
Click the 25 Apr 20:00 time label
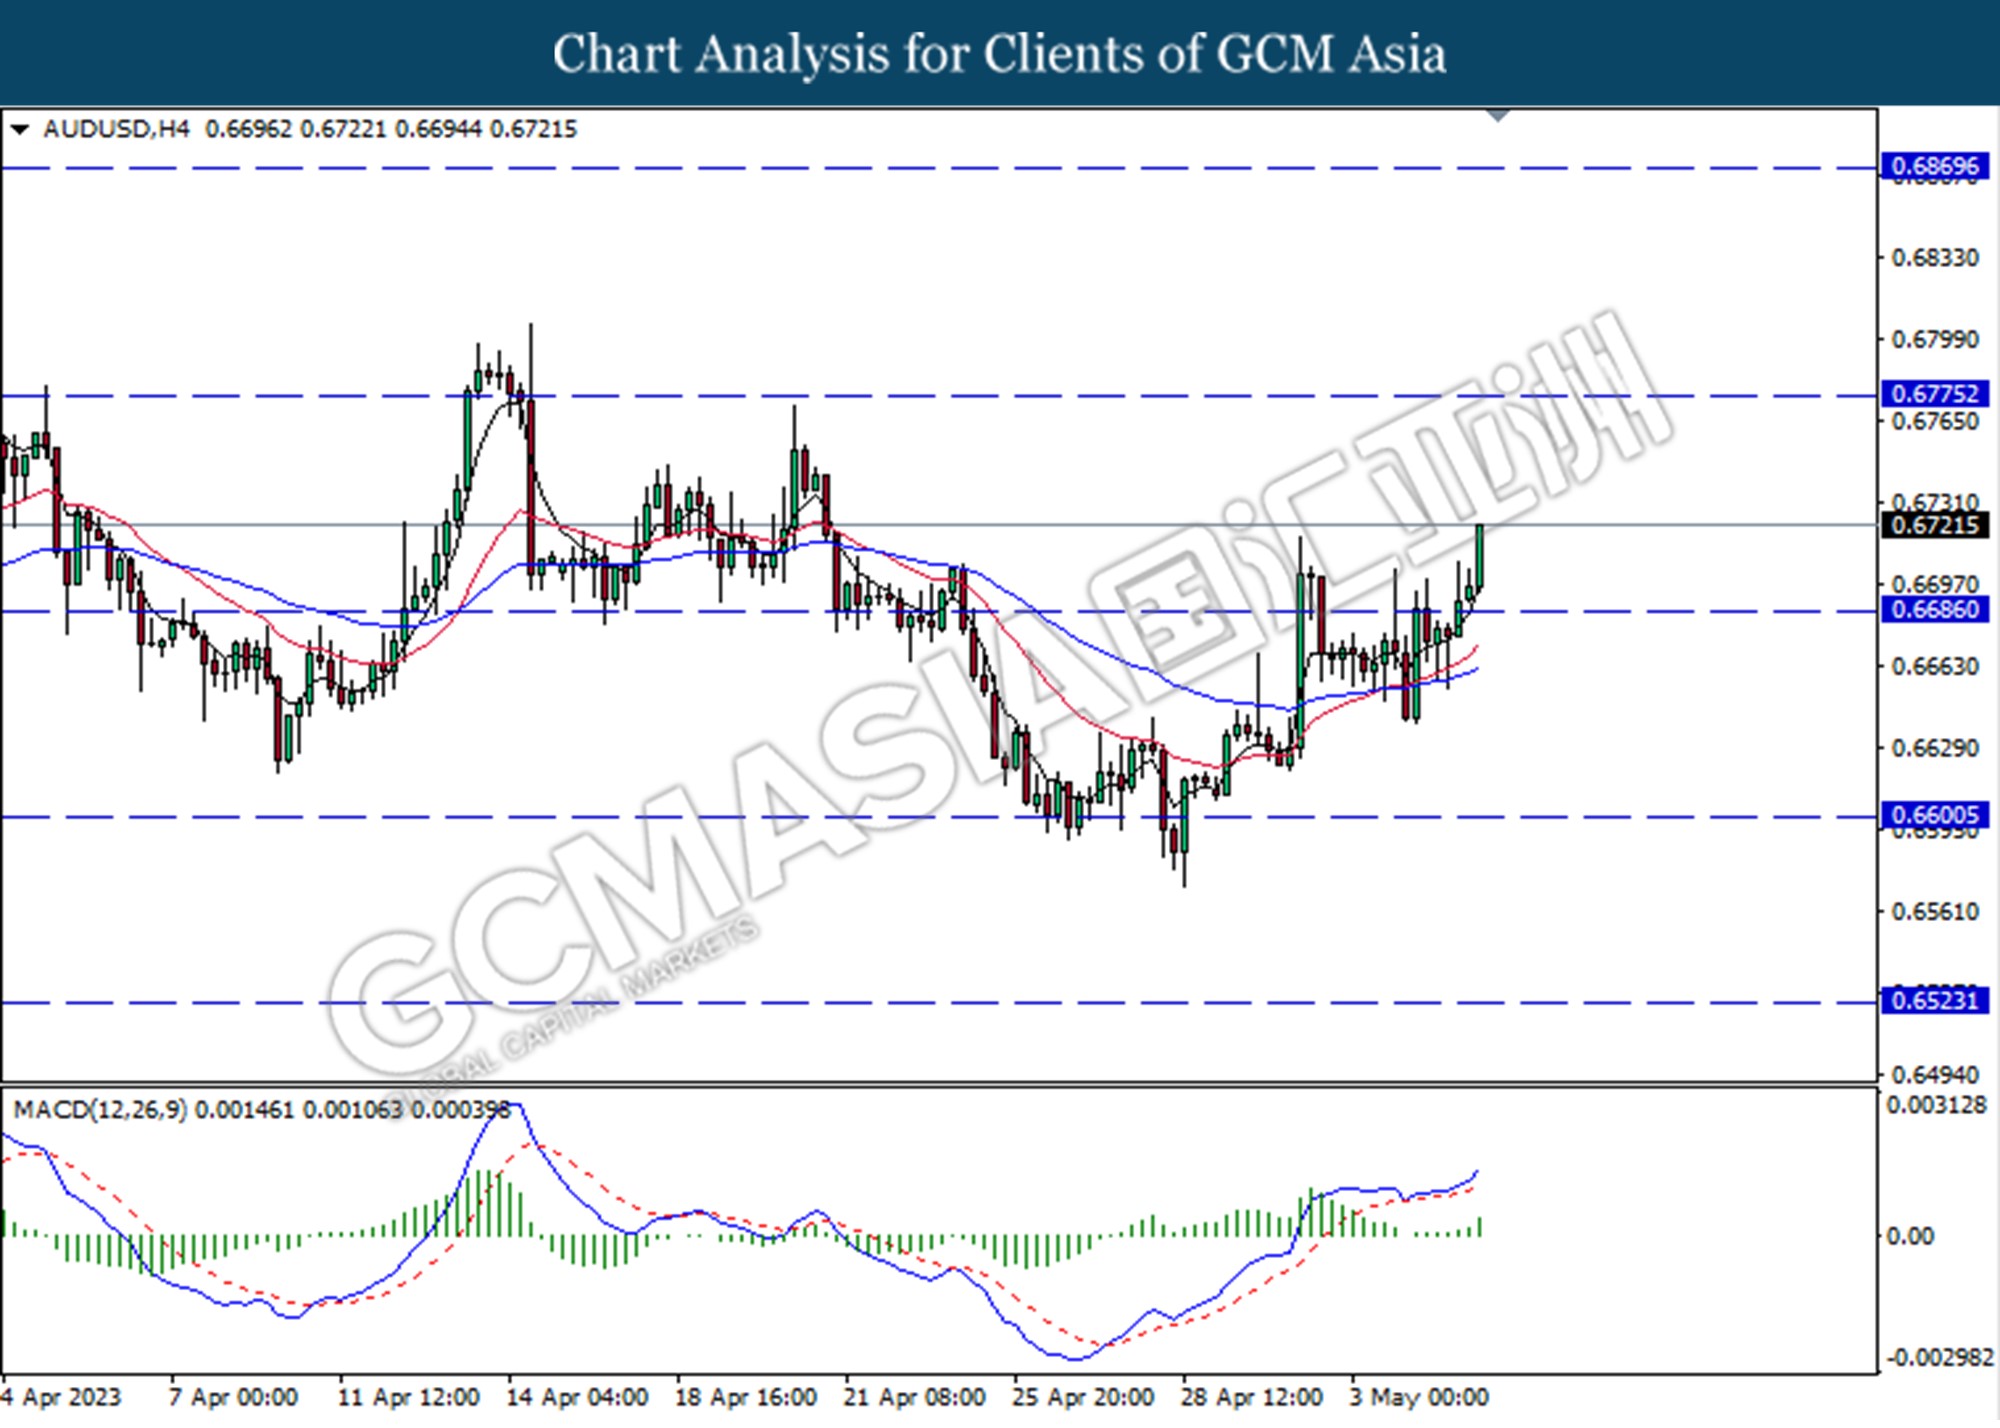click(x=1083, y=1397)
